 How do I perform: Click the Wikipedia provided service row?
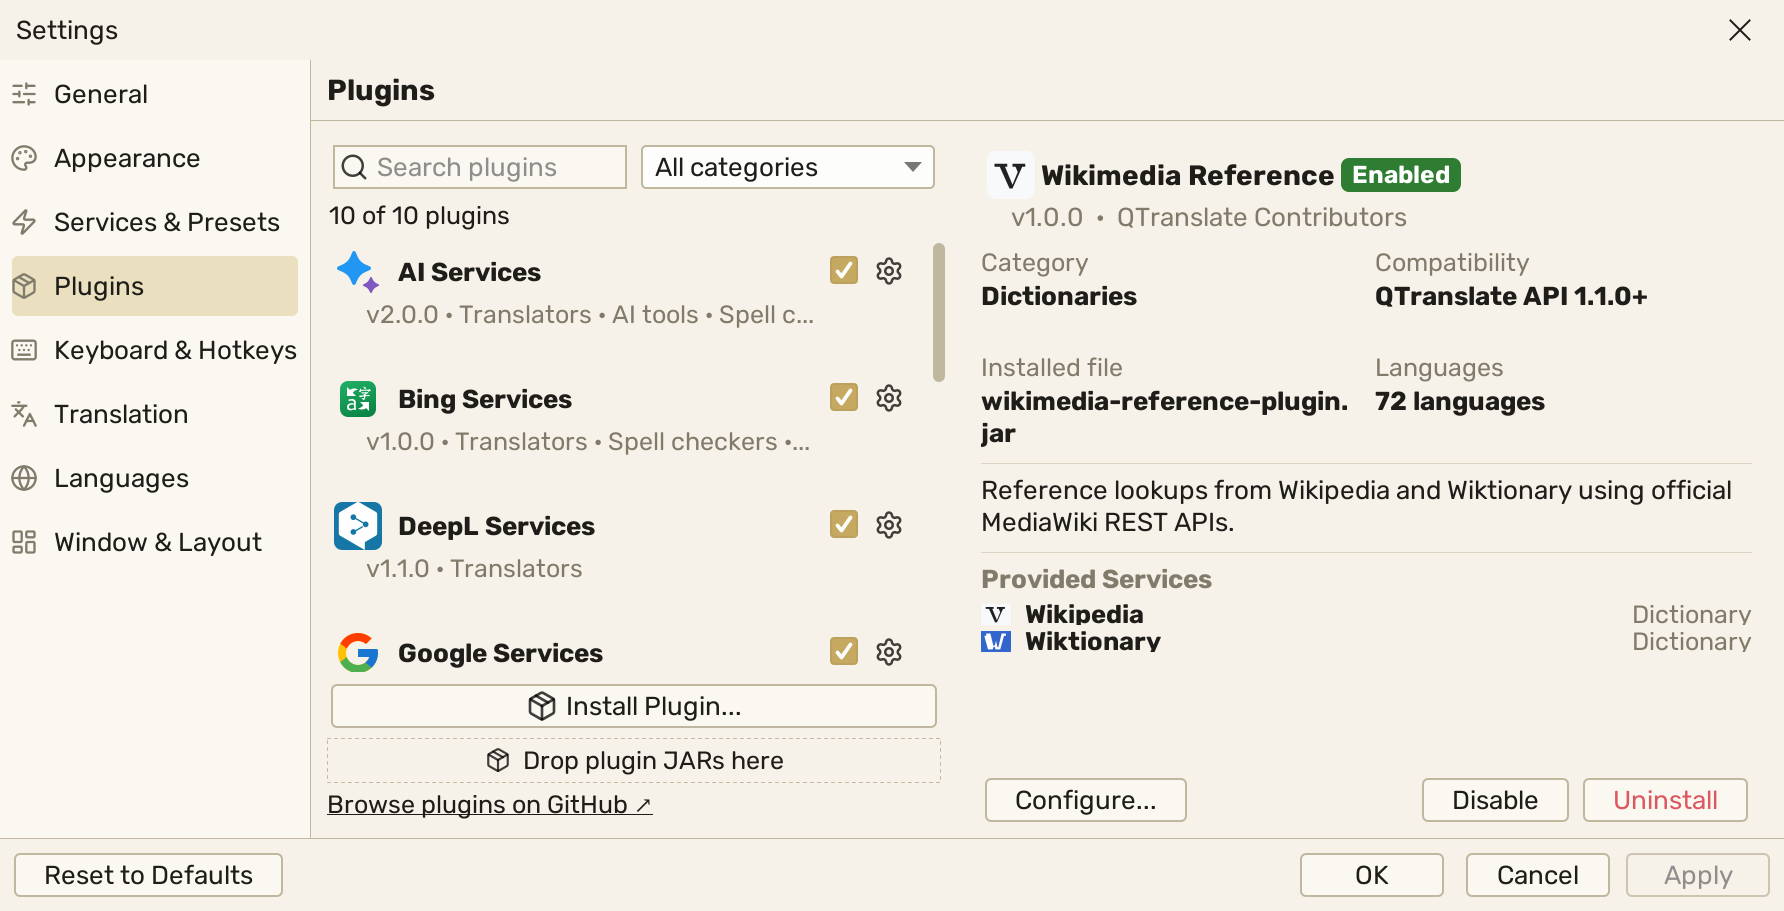(1366, 614)
